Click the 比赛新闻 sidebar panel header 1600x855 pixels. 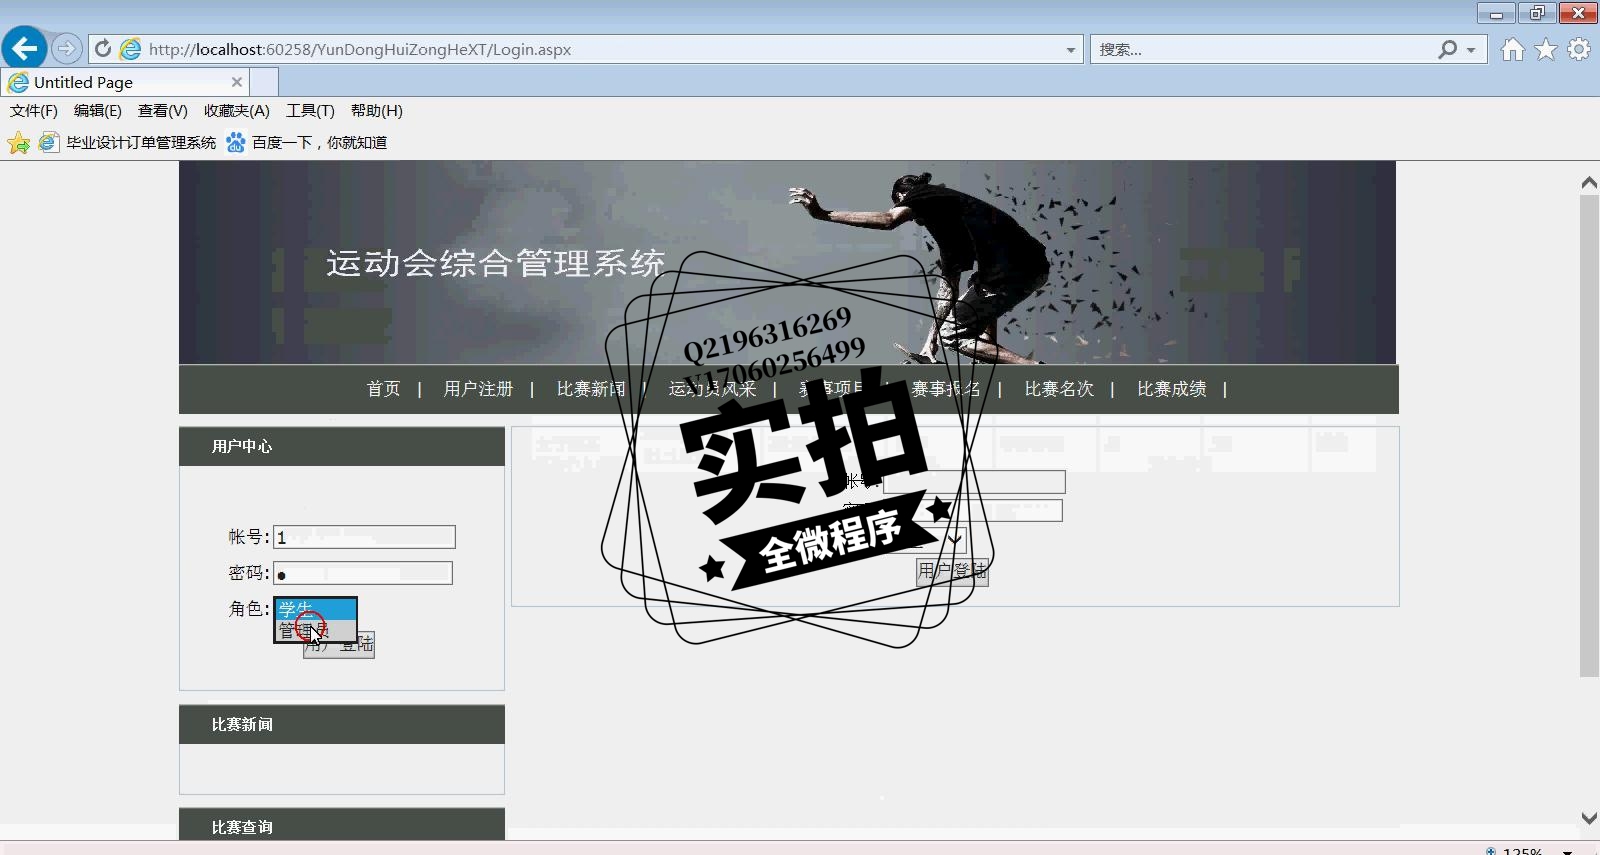342,724
